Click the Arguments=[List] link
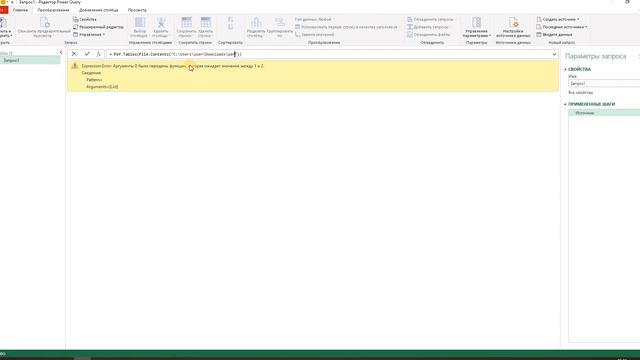The width and height of the screenshot is (640, 360). (x=102, y=87)
